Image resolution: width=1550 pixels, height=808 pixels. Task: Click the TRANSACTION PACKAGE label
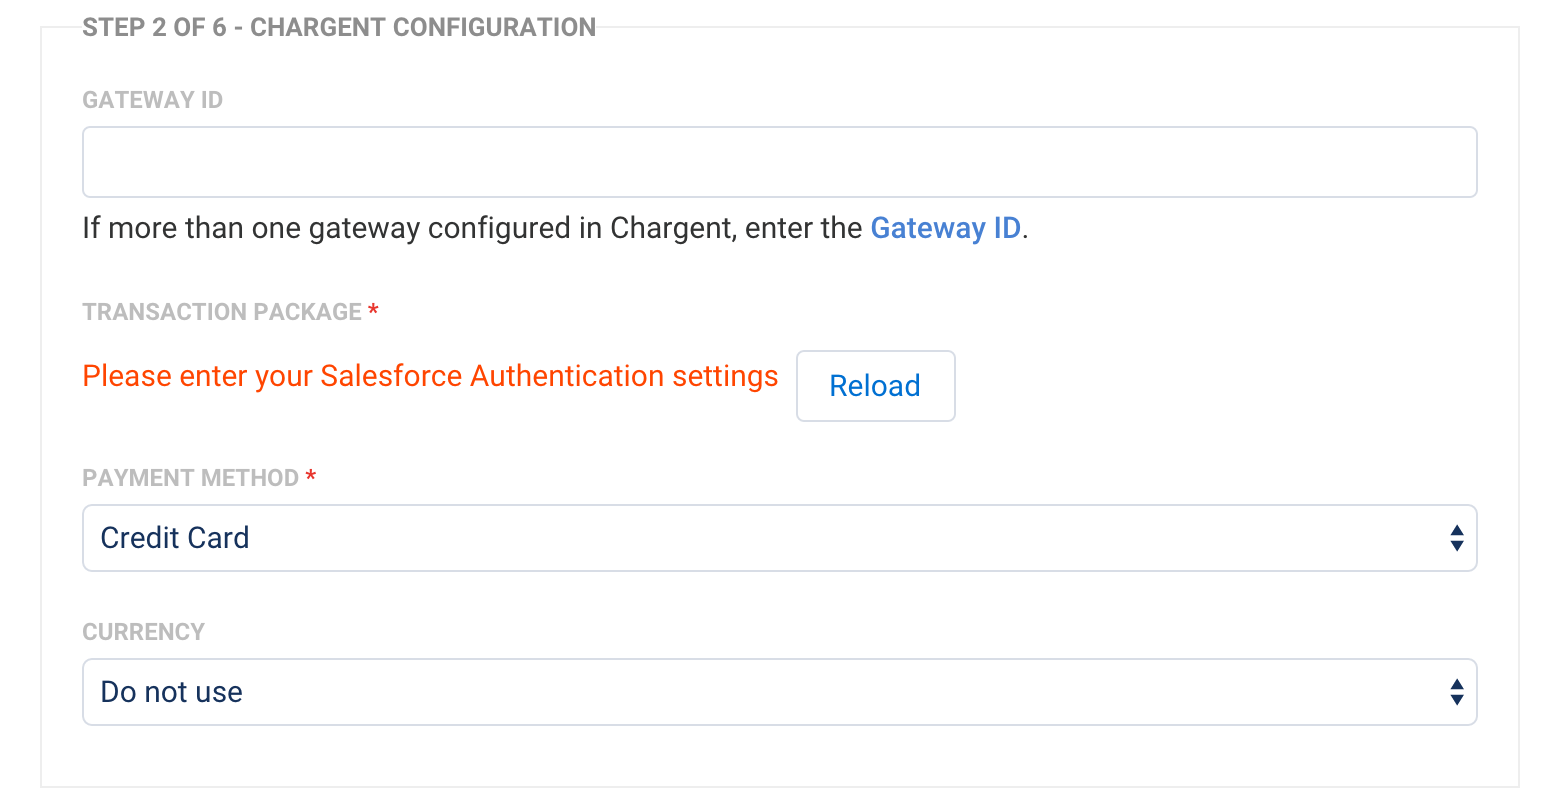tap(222, 312)
